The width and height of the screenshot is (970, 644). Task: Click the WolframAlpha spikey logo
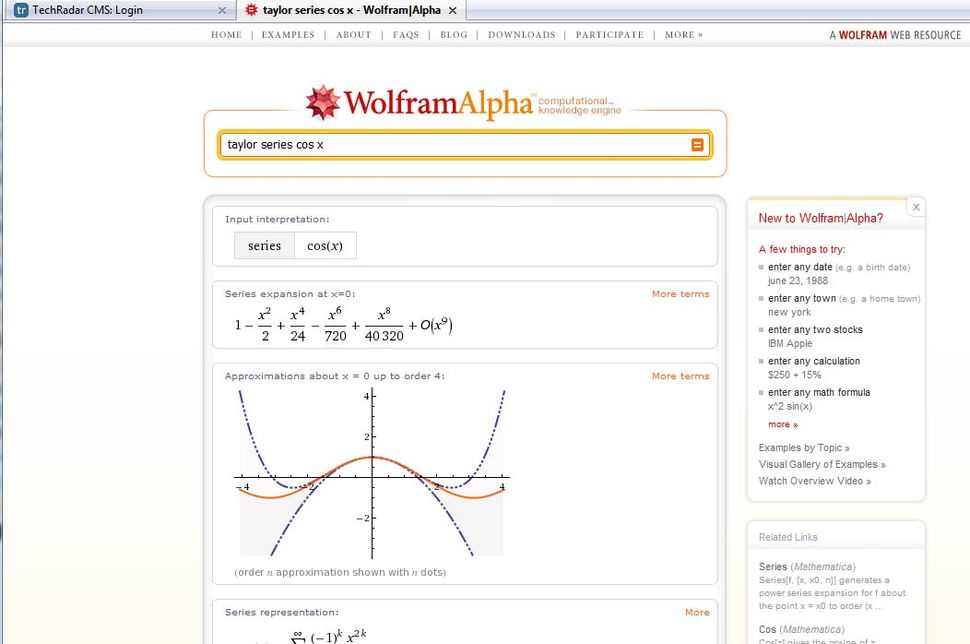319,103
